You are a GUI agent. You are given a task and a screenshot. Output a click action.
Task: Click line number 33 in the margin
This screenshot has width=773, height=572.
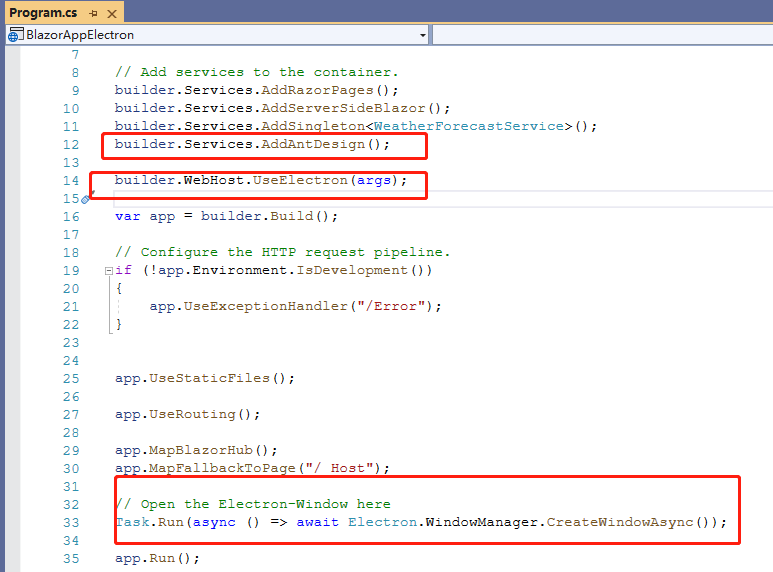coord(70,523)
